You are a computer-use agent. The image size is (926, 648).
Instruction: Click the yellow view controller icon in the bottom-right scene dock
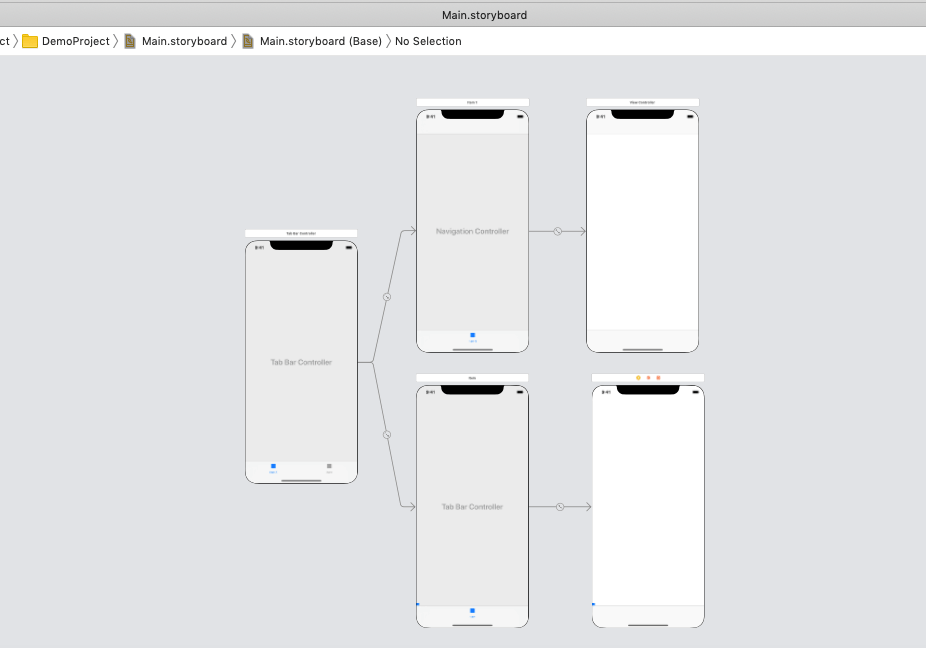(638, 378)
